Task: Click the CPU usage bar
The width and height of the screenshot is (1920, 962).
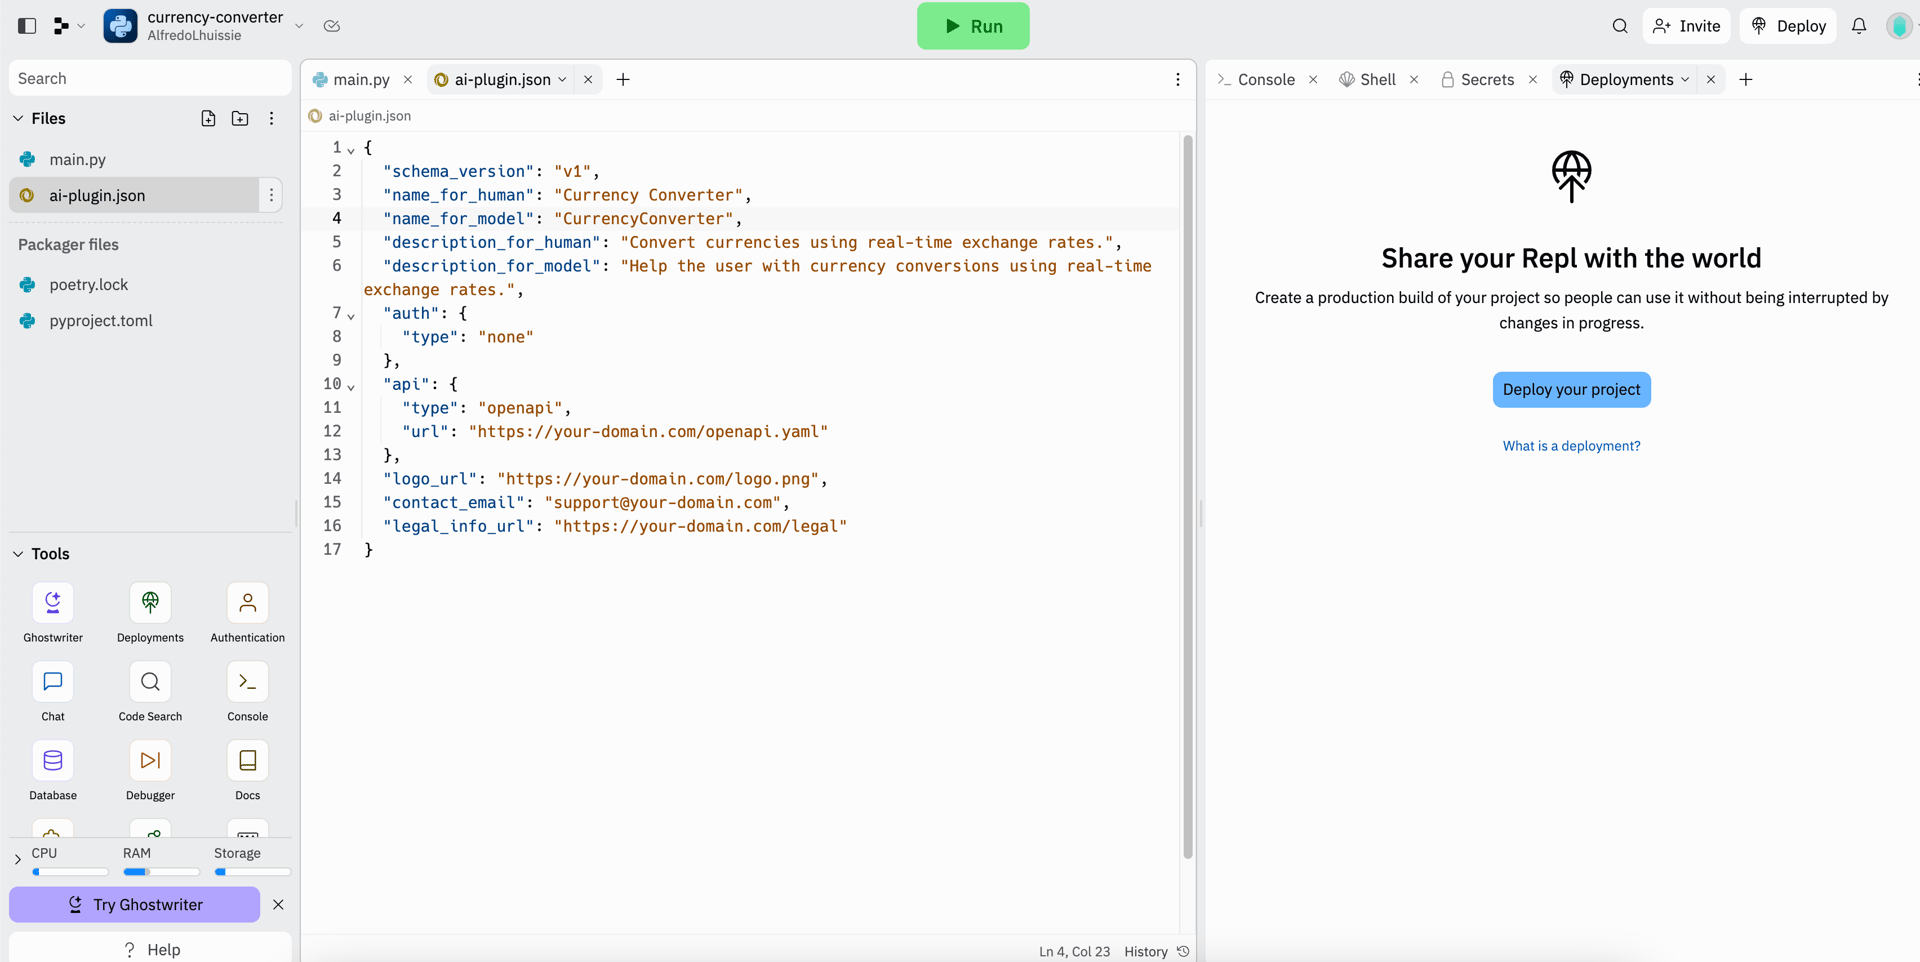Action: click(70, 872)
